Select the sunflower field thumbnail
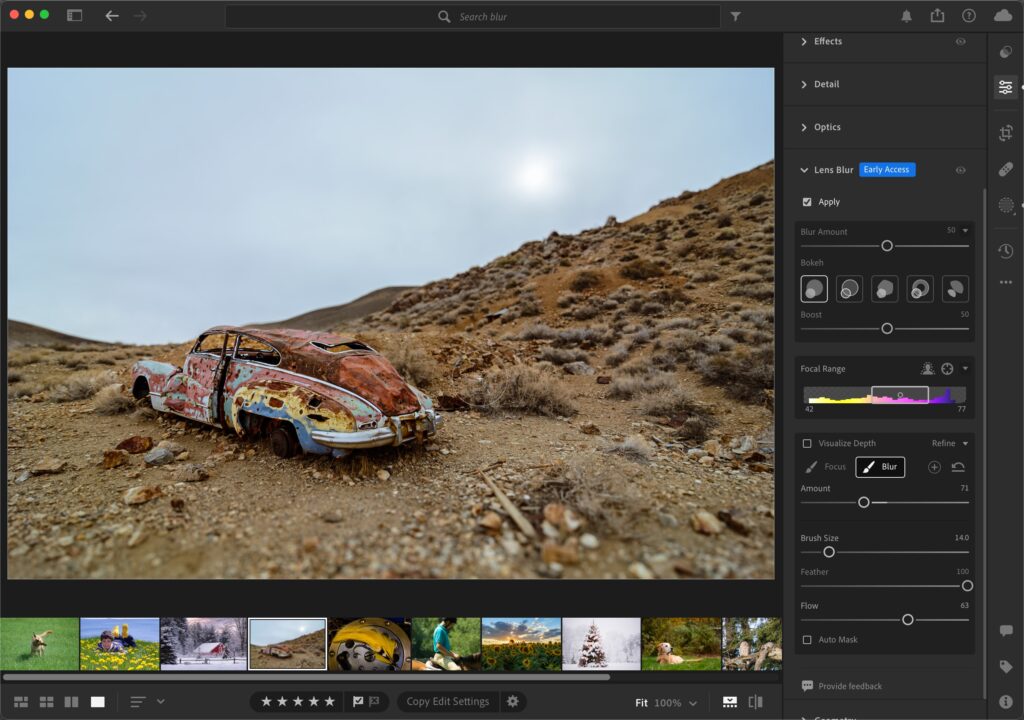The height and width of the screenshot is (720, 1024). point(521,644)
